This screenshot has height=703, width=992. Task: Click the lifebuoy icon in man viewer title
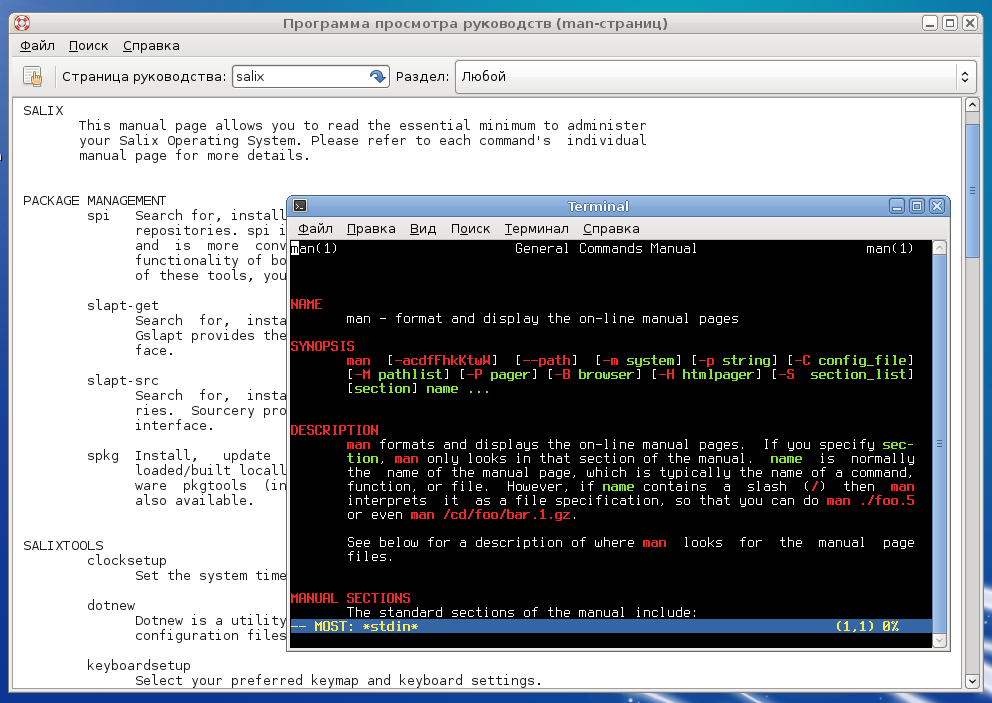click(x=22, y=23)
